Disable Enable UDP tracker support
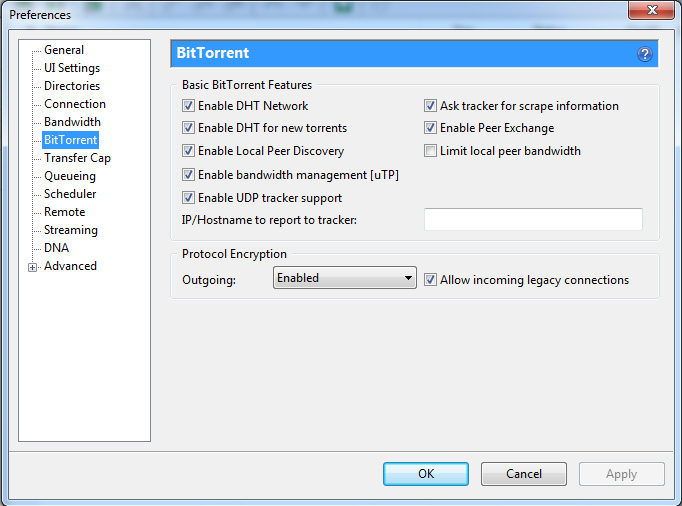Screen dimensions: 682x506 pos(188,198)
